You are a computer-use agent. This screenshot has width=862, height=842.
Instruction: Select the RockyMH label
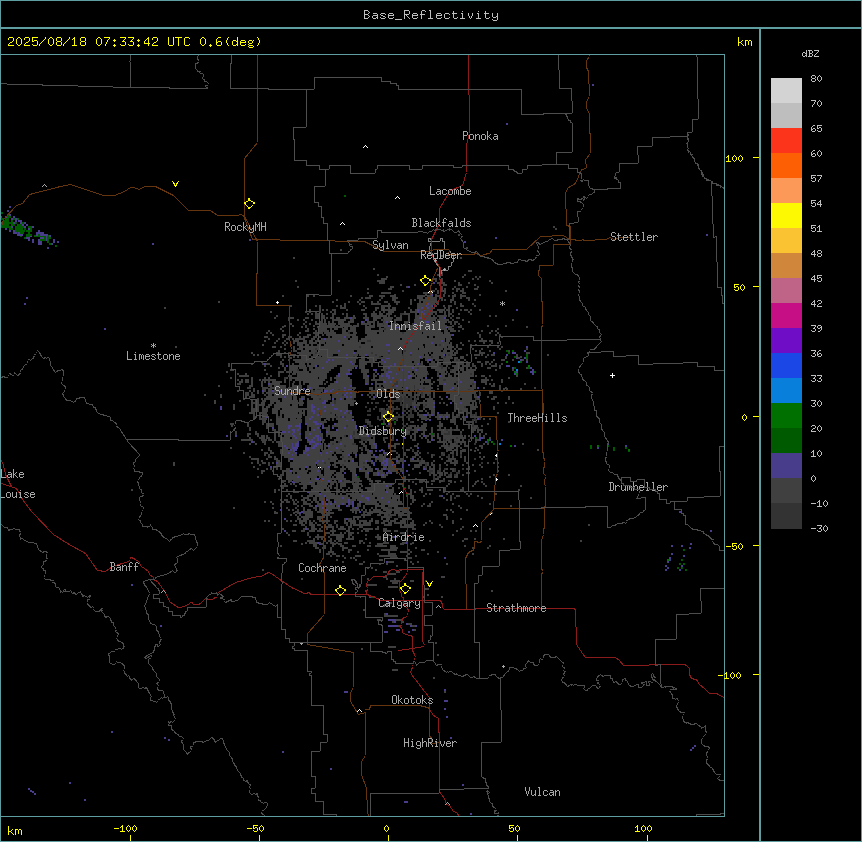(x=245, y=227)
